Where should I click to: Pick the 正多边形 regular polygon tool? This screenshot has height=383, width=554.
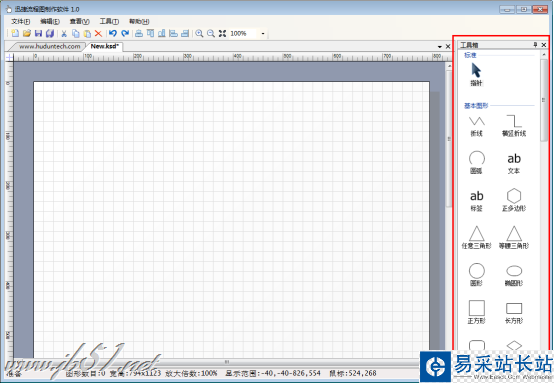point(514,200)
